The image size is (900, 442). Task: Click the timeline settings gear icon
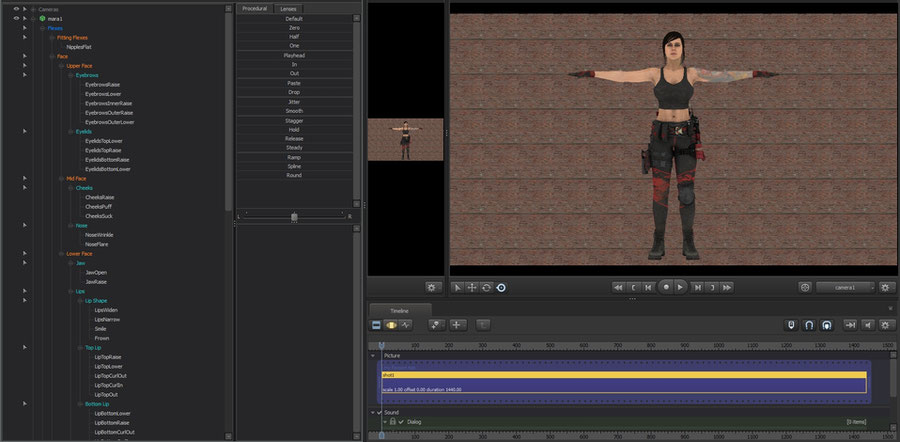[x=884, y=324]
